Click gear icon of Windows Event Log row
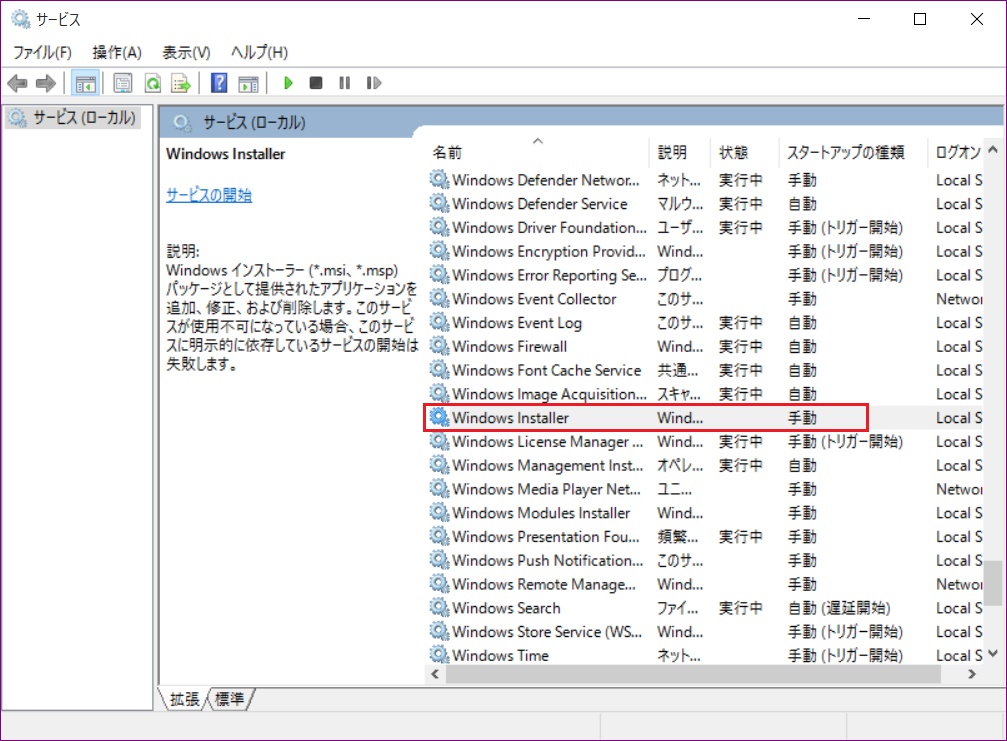 click(439, 322)
